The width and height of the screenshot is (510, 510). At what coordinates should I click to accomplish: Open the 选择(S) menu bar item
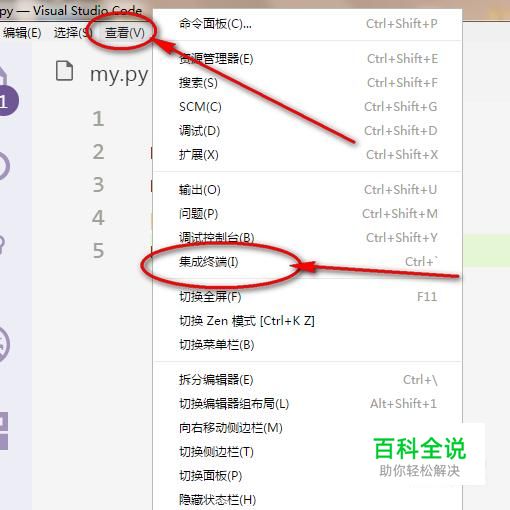click(x=73, y=33)
